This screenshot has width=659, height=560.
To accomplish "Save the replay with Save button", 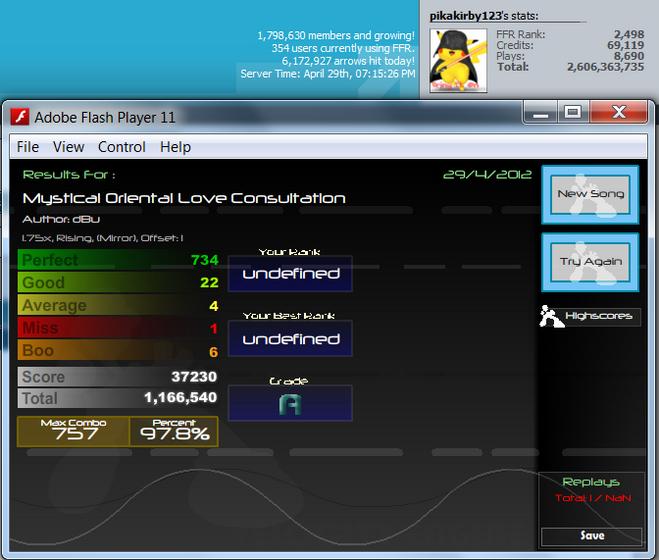I will click(x=592, y=536).
